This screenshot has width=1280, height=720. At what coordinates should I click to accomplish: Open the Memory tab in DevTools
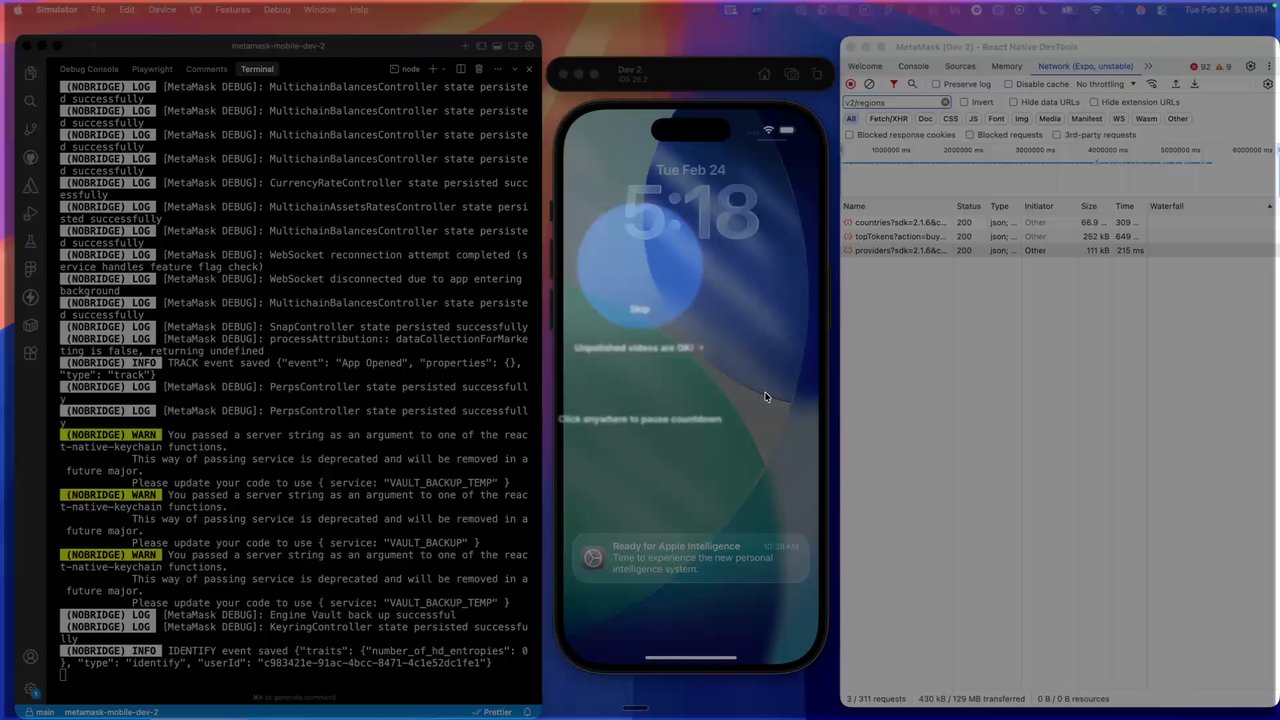pos(1007,66)
